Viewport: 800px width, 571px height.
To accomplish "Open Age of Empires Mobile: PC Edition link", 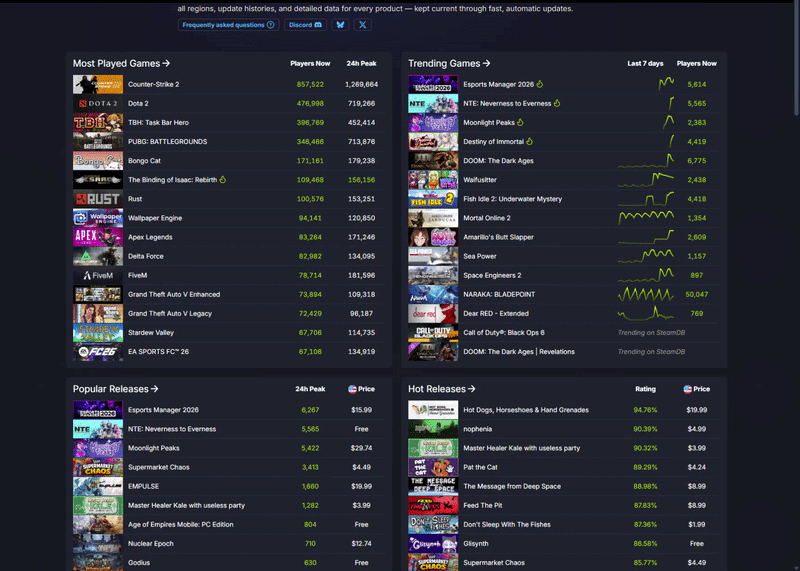I will point(181,524).
